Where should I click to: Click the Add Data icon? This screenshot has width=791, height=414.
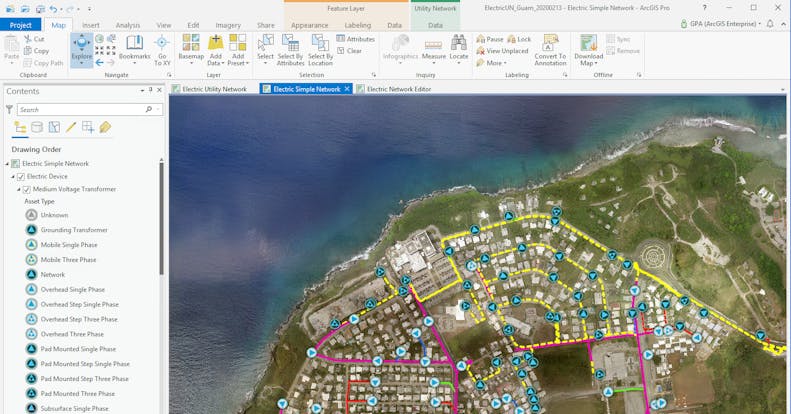click(x=215, y=42)
